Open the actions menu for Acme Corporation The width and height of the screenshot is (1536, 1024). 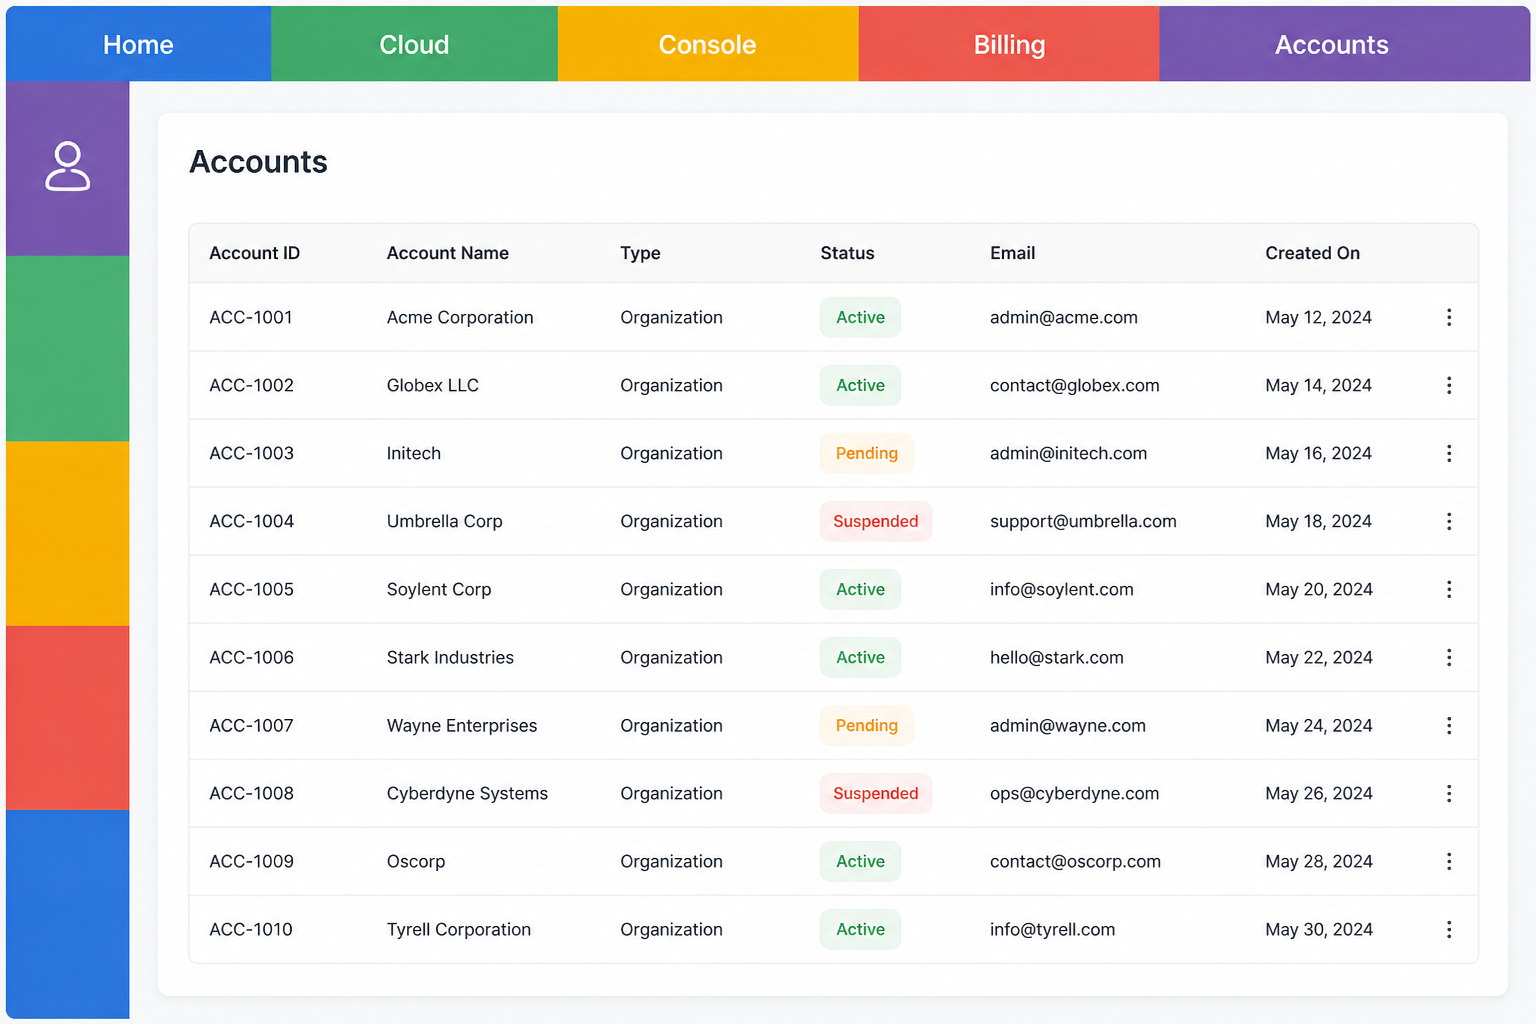1449,317
